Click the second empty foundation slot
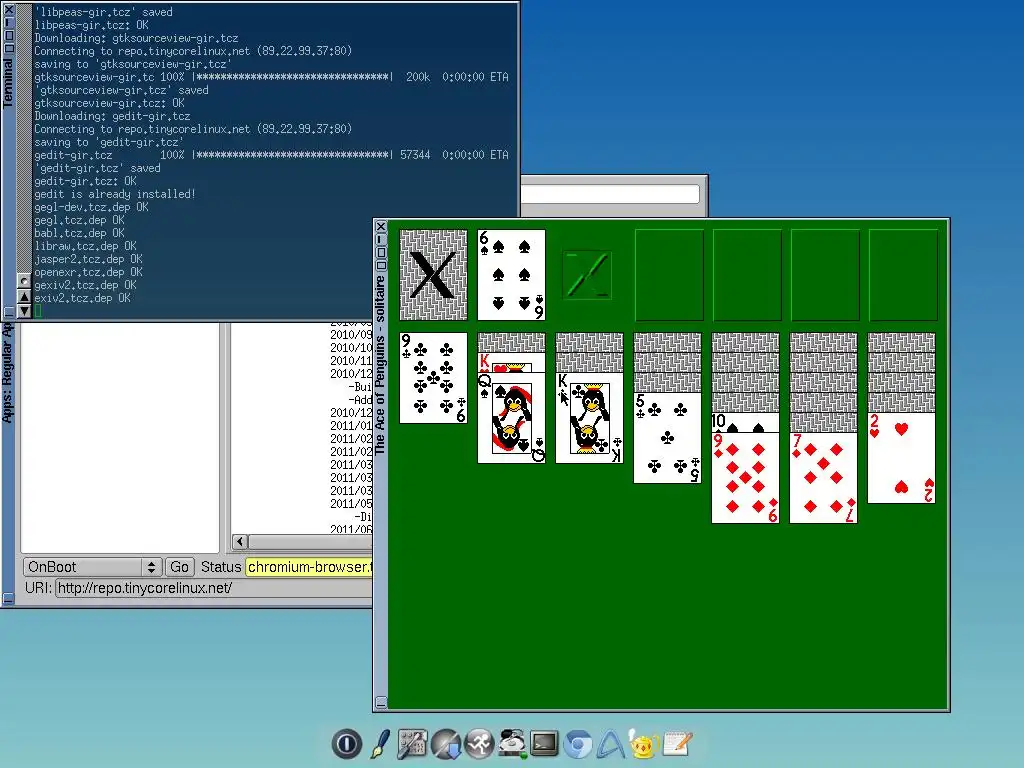 pos(747,274)
